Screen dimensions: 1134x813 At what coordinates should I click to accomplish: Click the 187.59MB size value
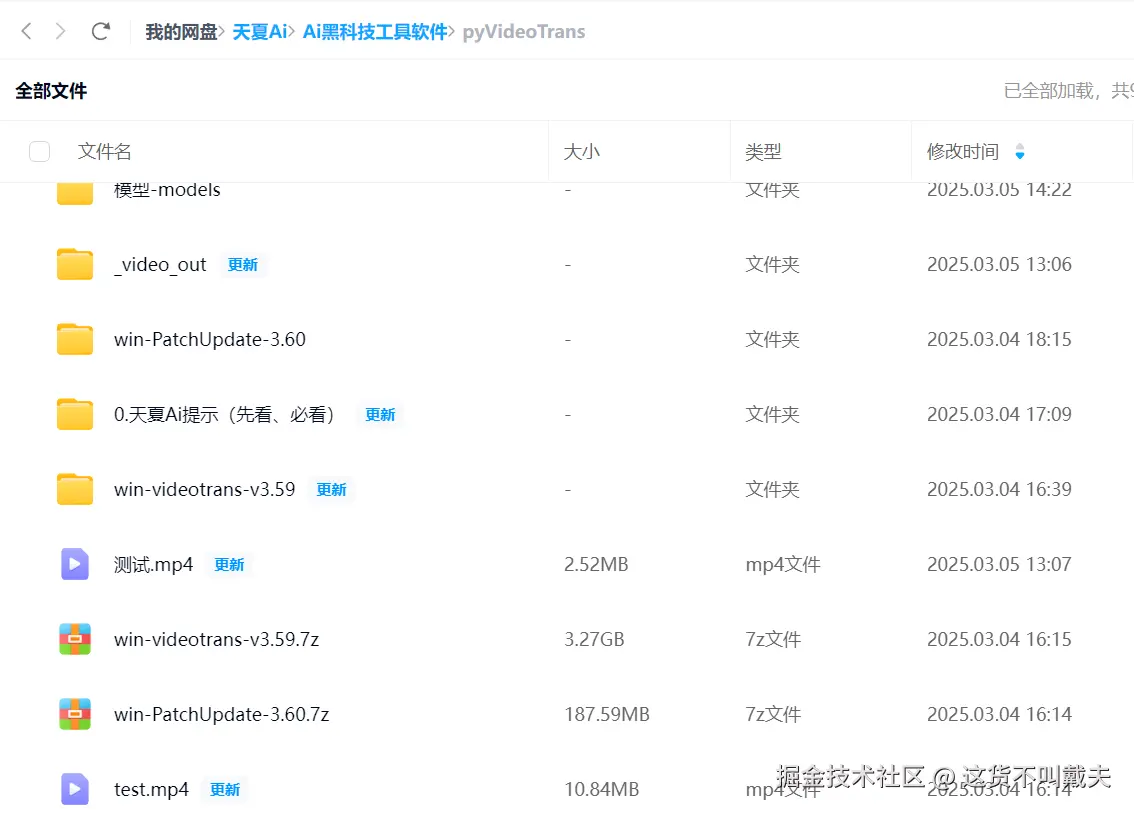click(607, 715)
